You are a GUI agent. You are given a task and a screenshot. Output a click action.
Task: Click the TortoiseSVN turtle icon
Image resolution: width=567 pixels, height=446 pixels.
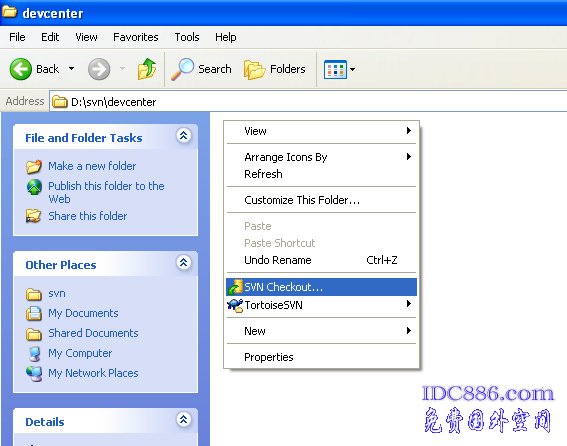click(x=235, y=305)
